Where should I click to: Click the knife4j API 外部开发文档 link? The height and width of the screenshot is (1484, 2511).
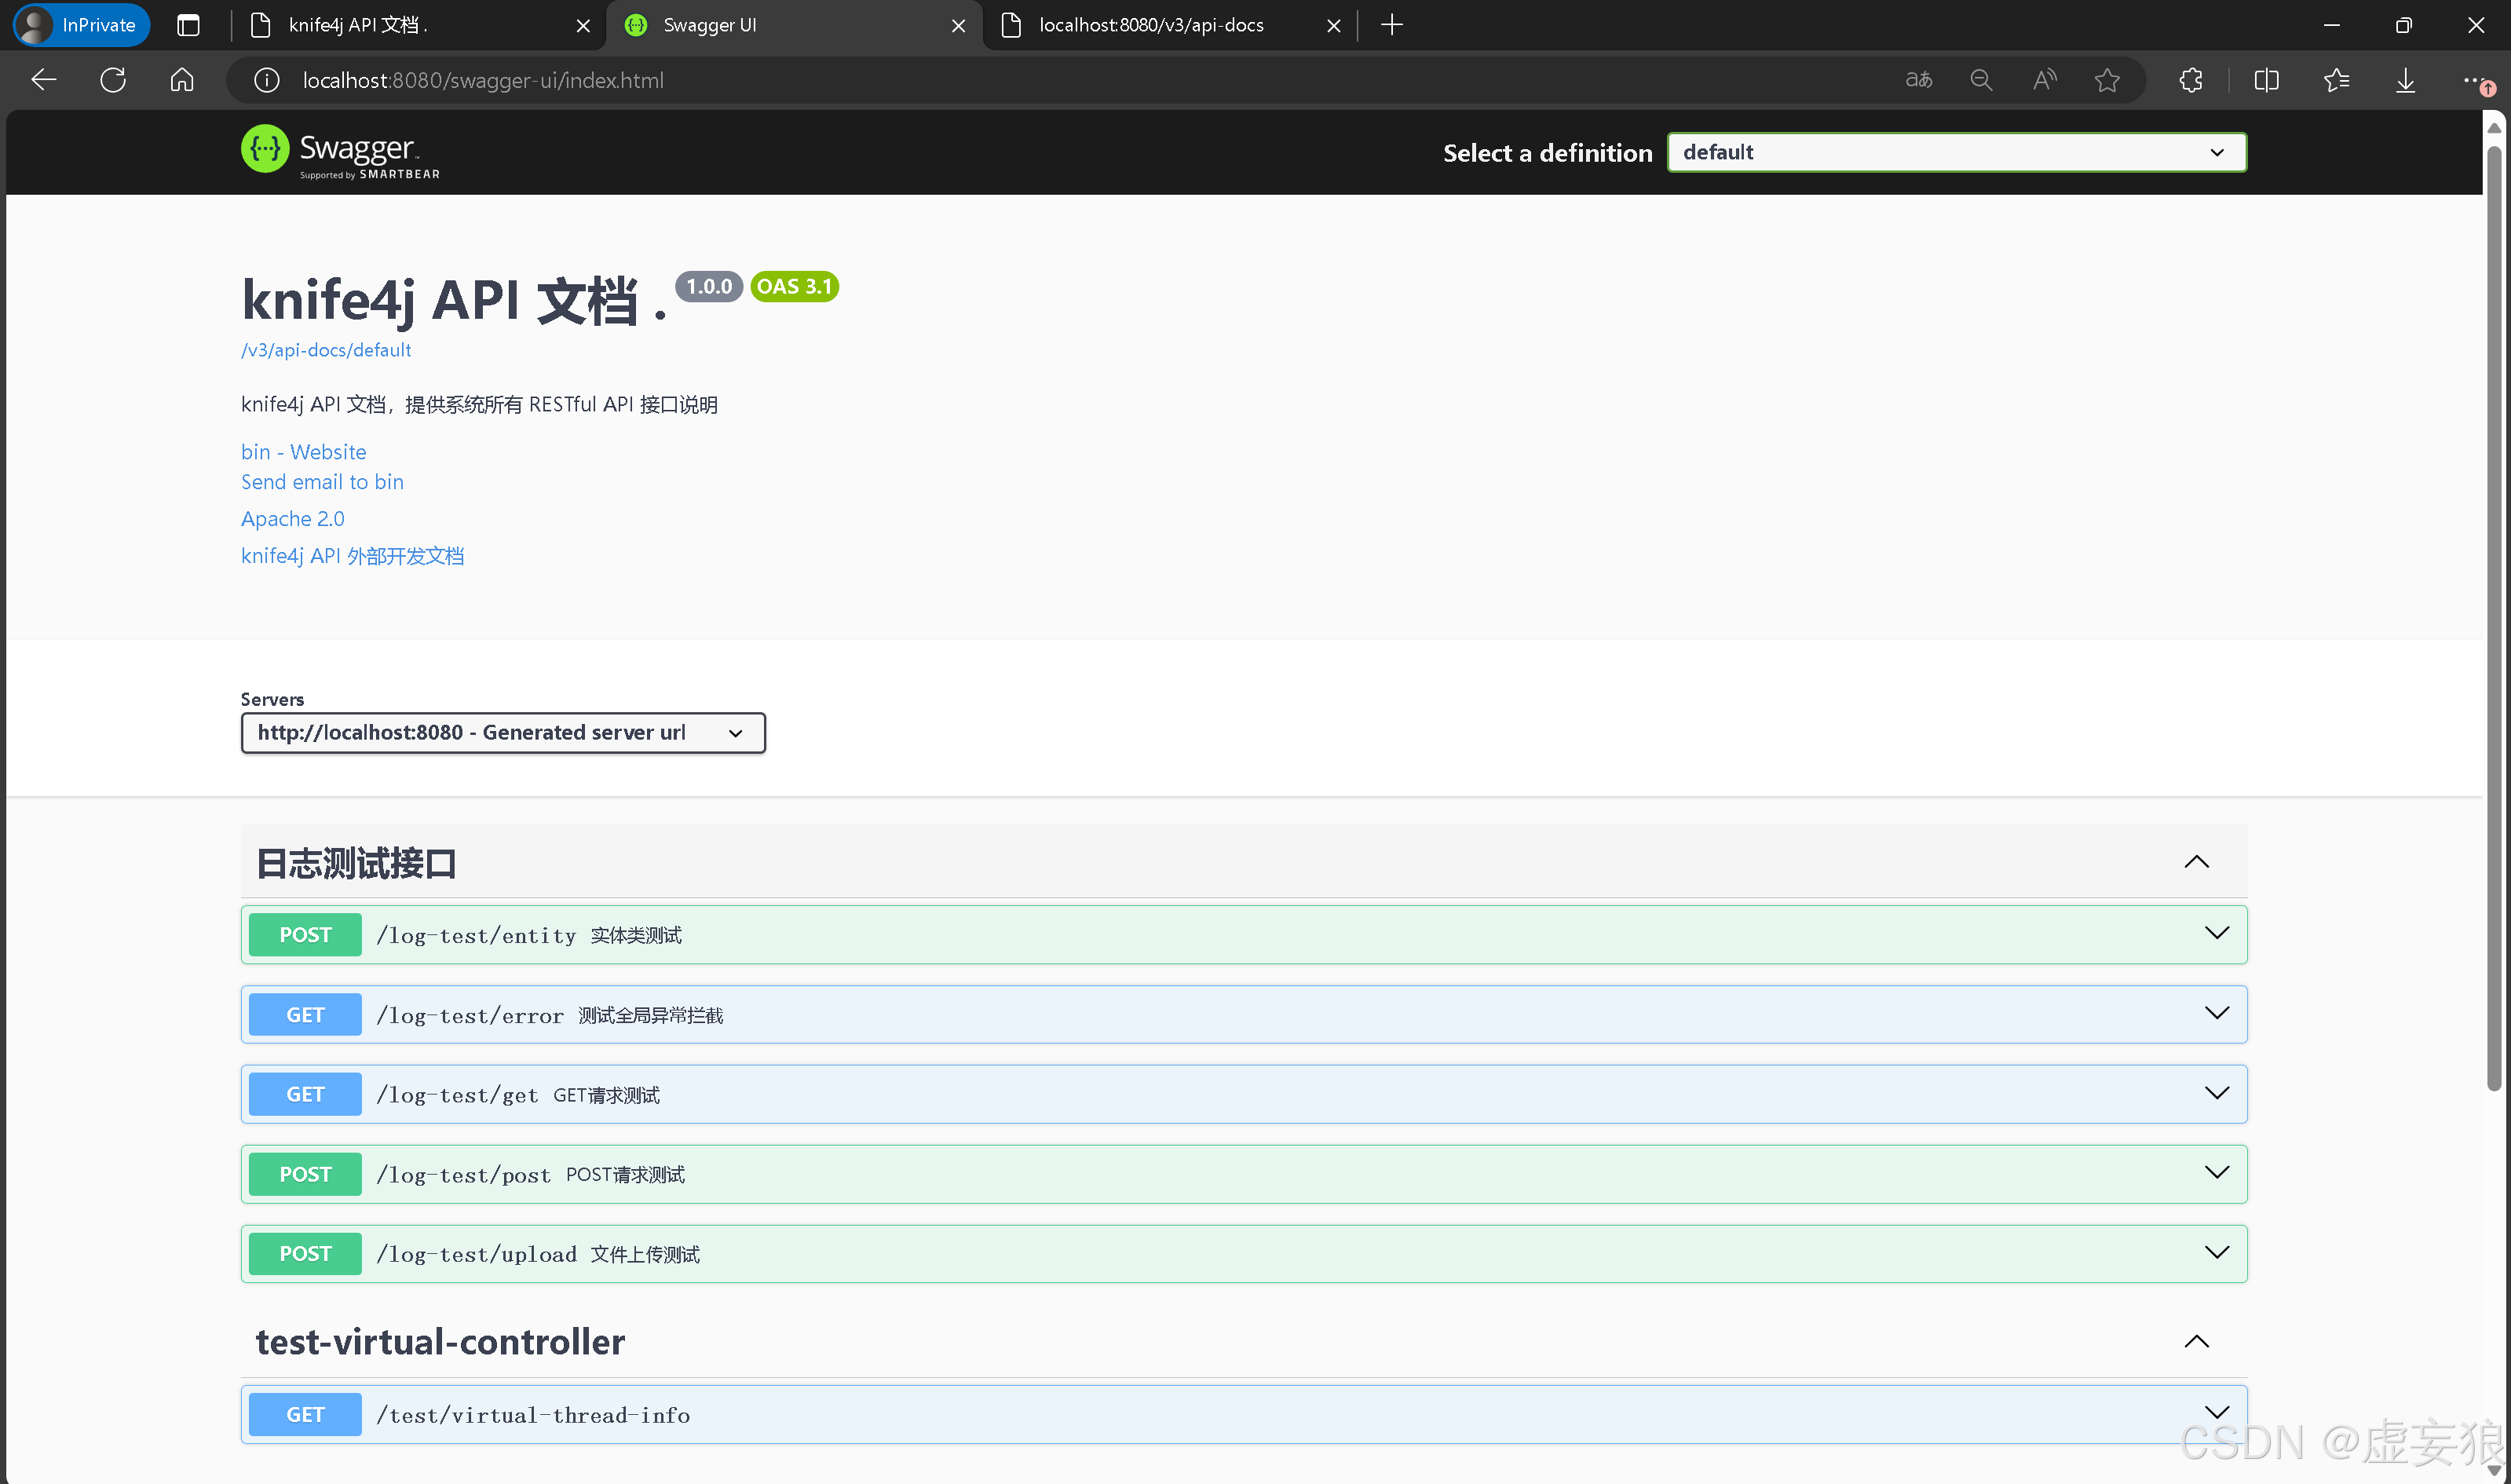(x=352, y=555)
